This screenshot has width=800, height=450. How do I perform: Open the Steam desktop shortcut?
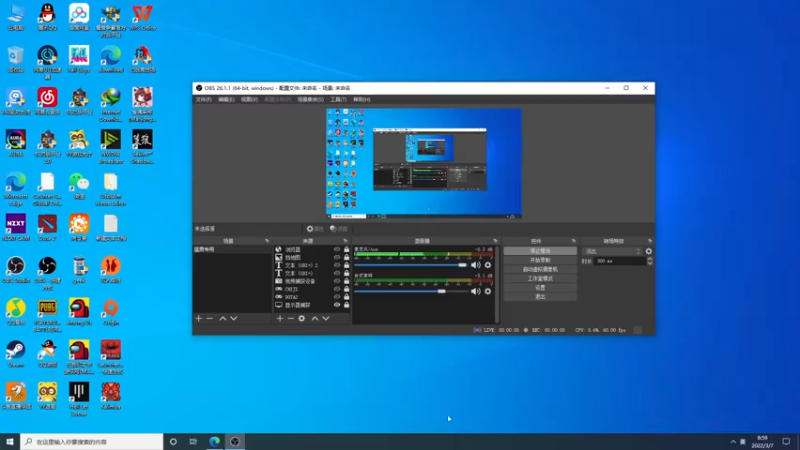[16, 354]
